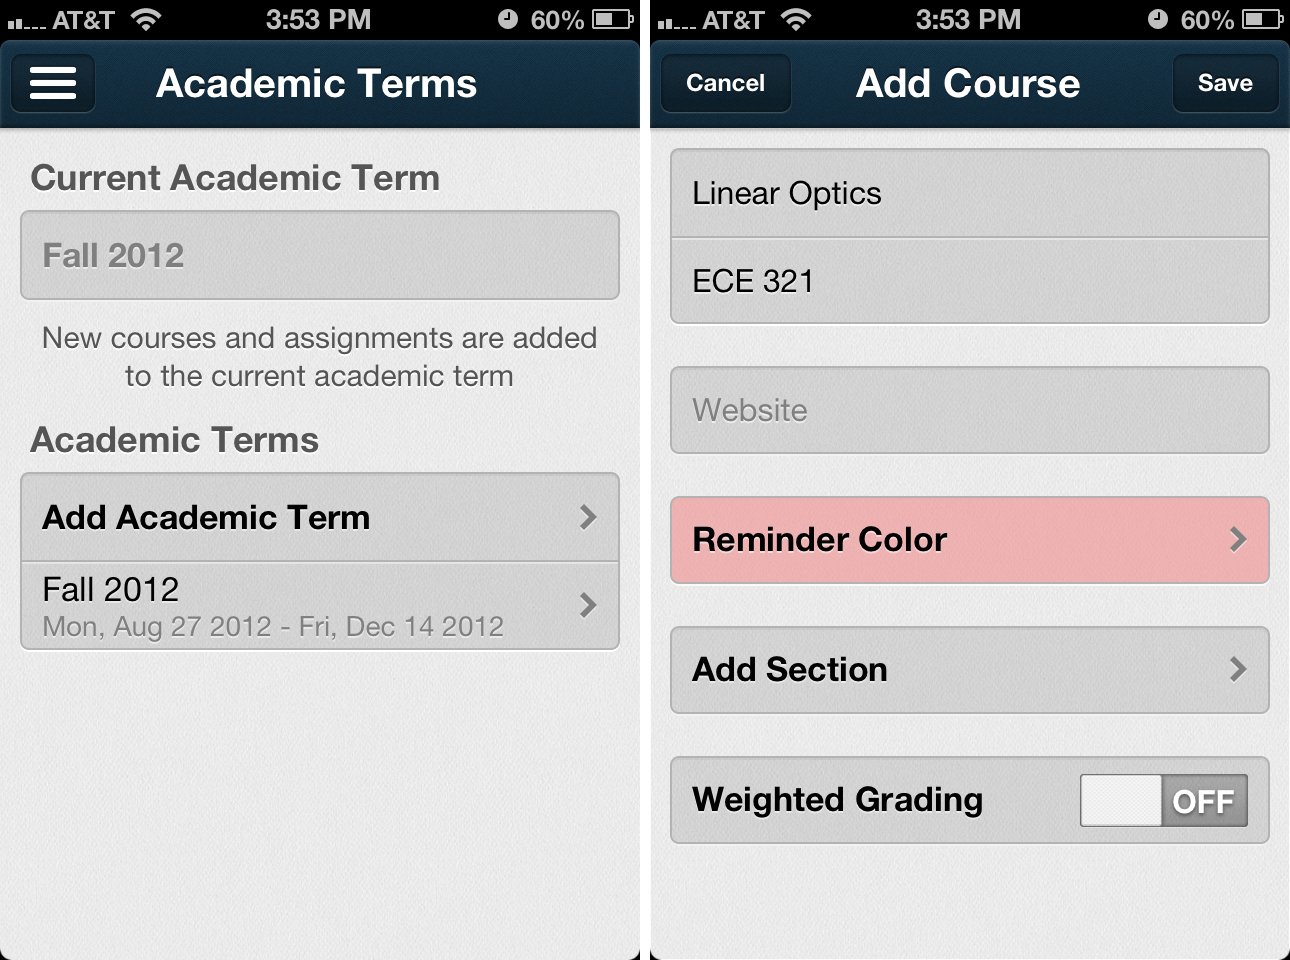Open Fall 2012 term details chevron
Image resolution: width=1290 pixels, height=960 pixels.
[588, 605]
